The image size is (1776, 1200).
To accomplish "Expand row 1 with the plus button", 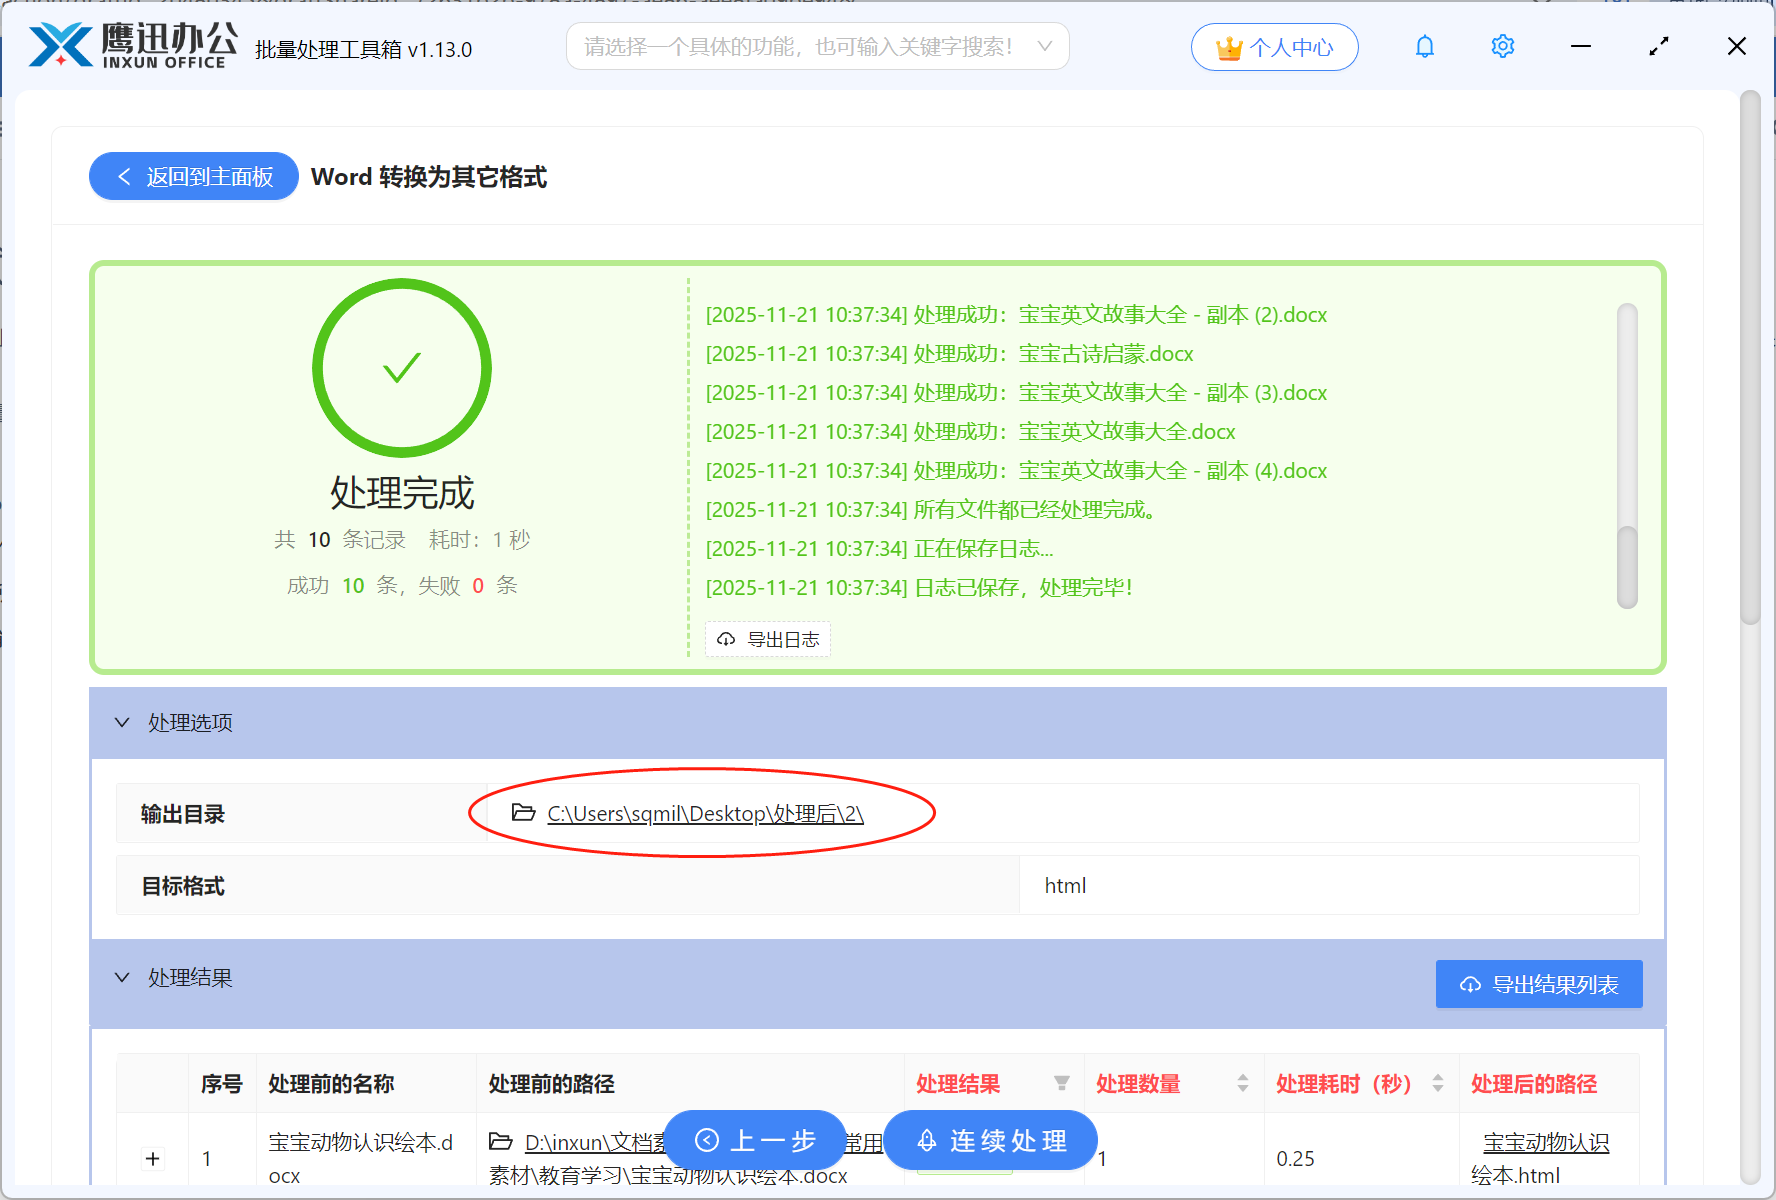I will click(x=152, y=1158).
